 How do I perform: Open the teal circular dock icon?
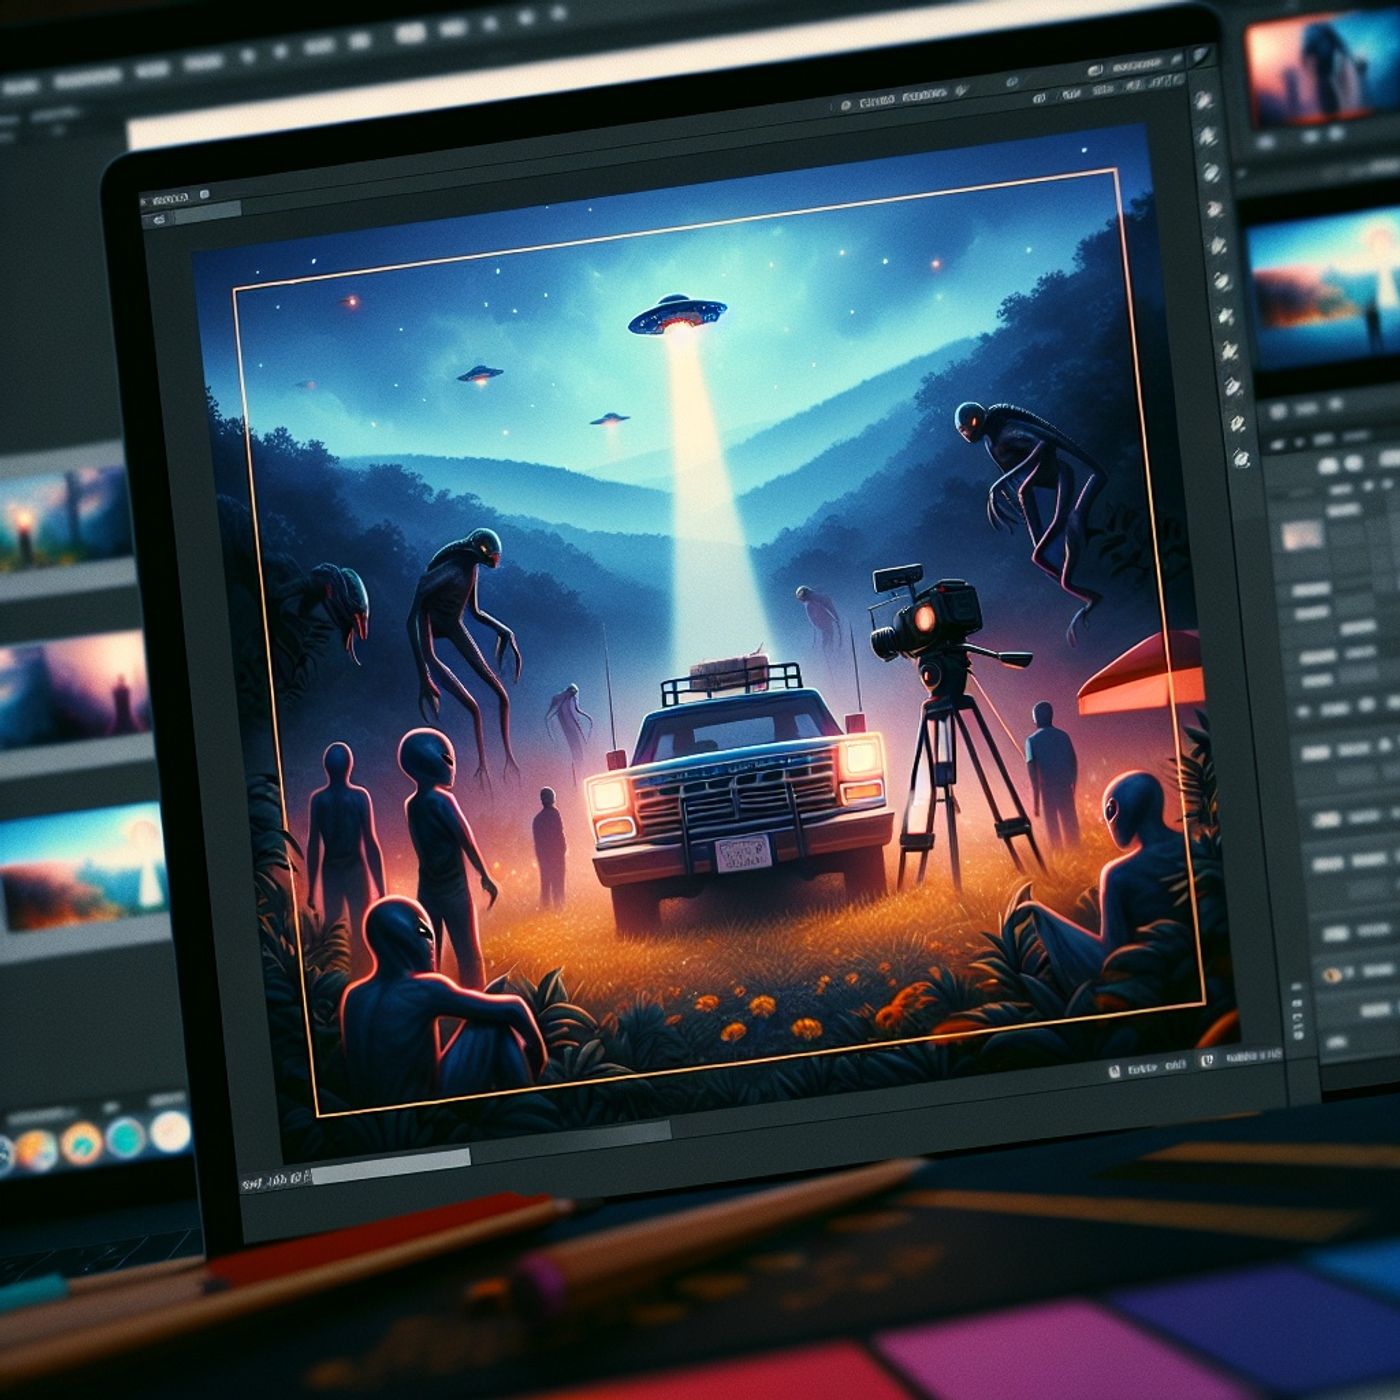[126, 1136]
